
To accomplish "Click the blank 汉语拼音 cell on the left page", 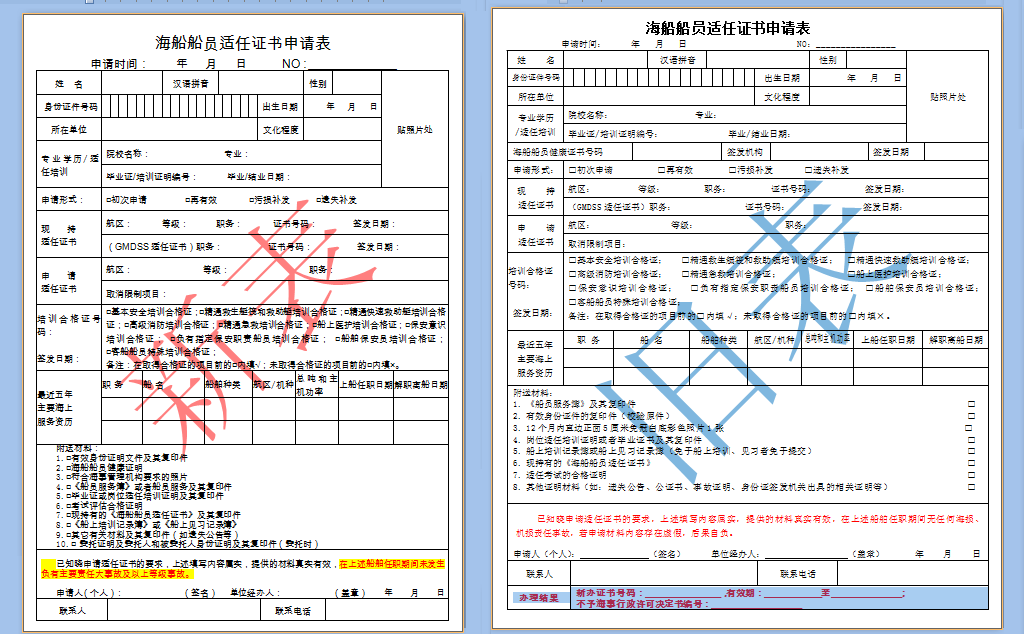I will click(261, 83).
